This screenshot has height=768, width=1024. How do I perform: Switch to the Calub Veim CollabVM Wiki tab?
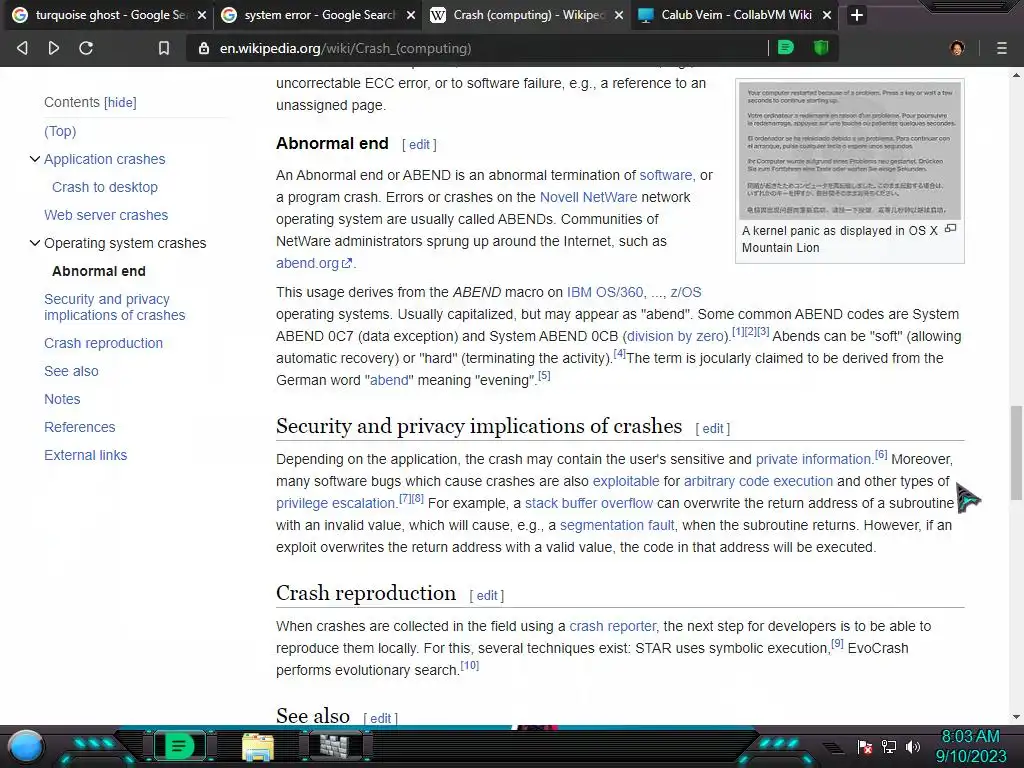735,15
